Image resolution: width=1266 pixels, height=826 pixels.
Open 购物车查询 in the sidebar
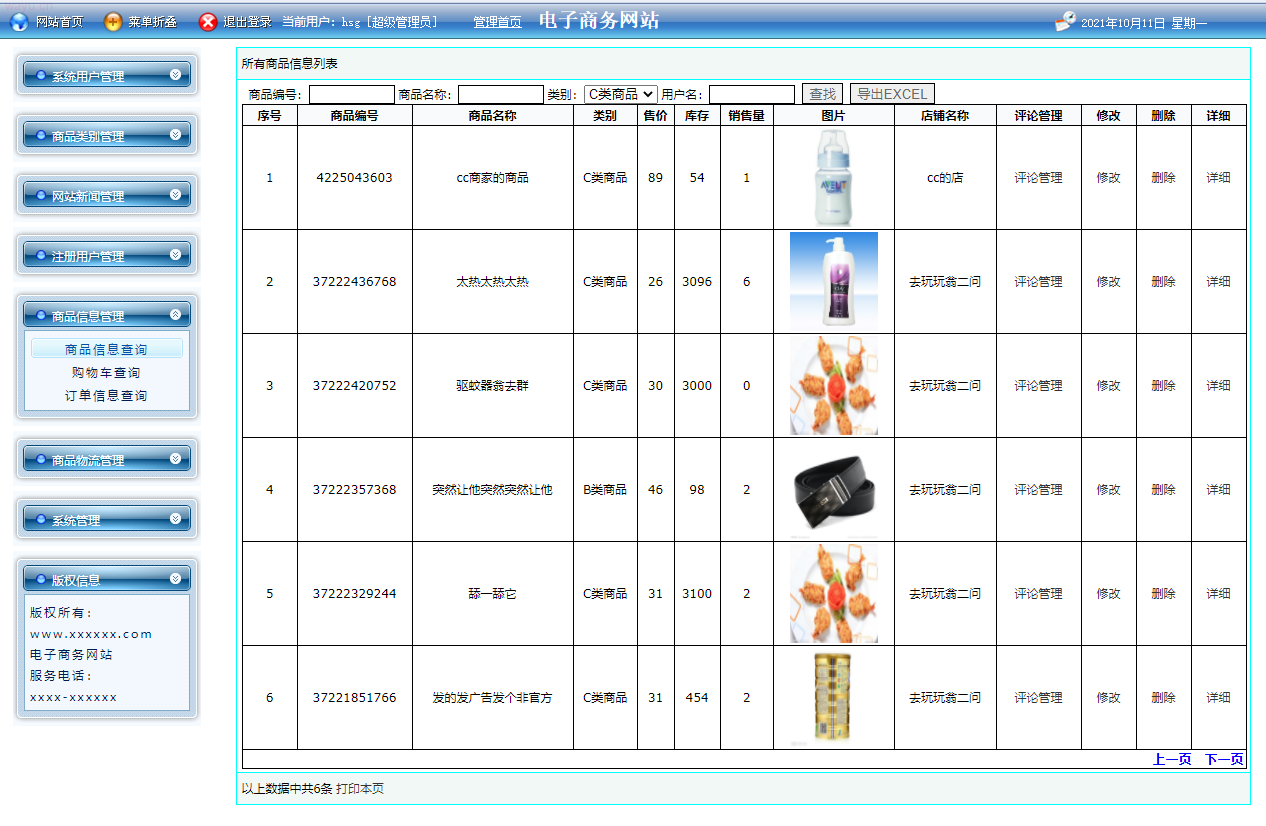coord(106,372)
